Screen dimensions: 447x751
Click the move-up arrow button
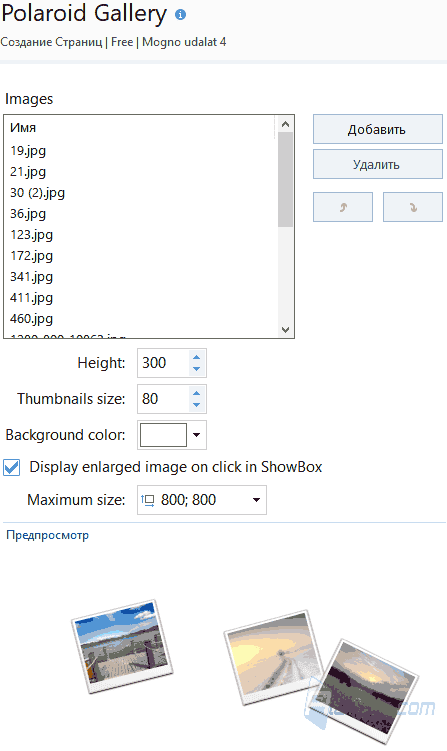point(343,207)
